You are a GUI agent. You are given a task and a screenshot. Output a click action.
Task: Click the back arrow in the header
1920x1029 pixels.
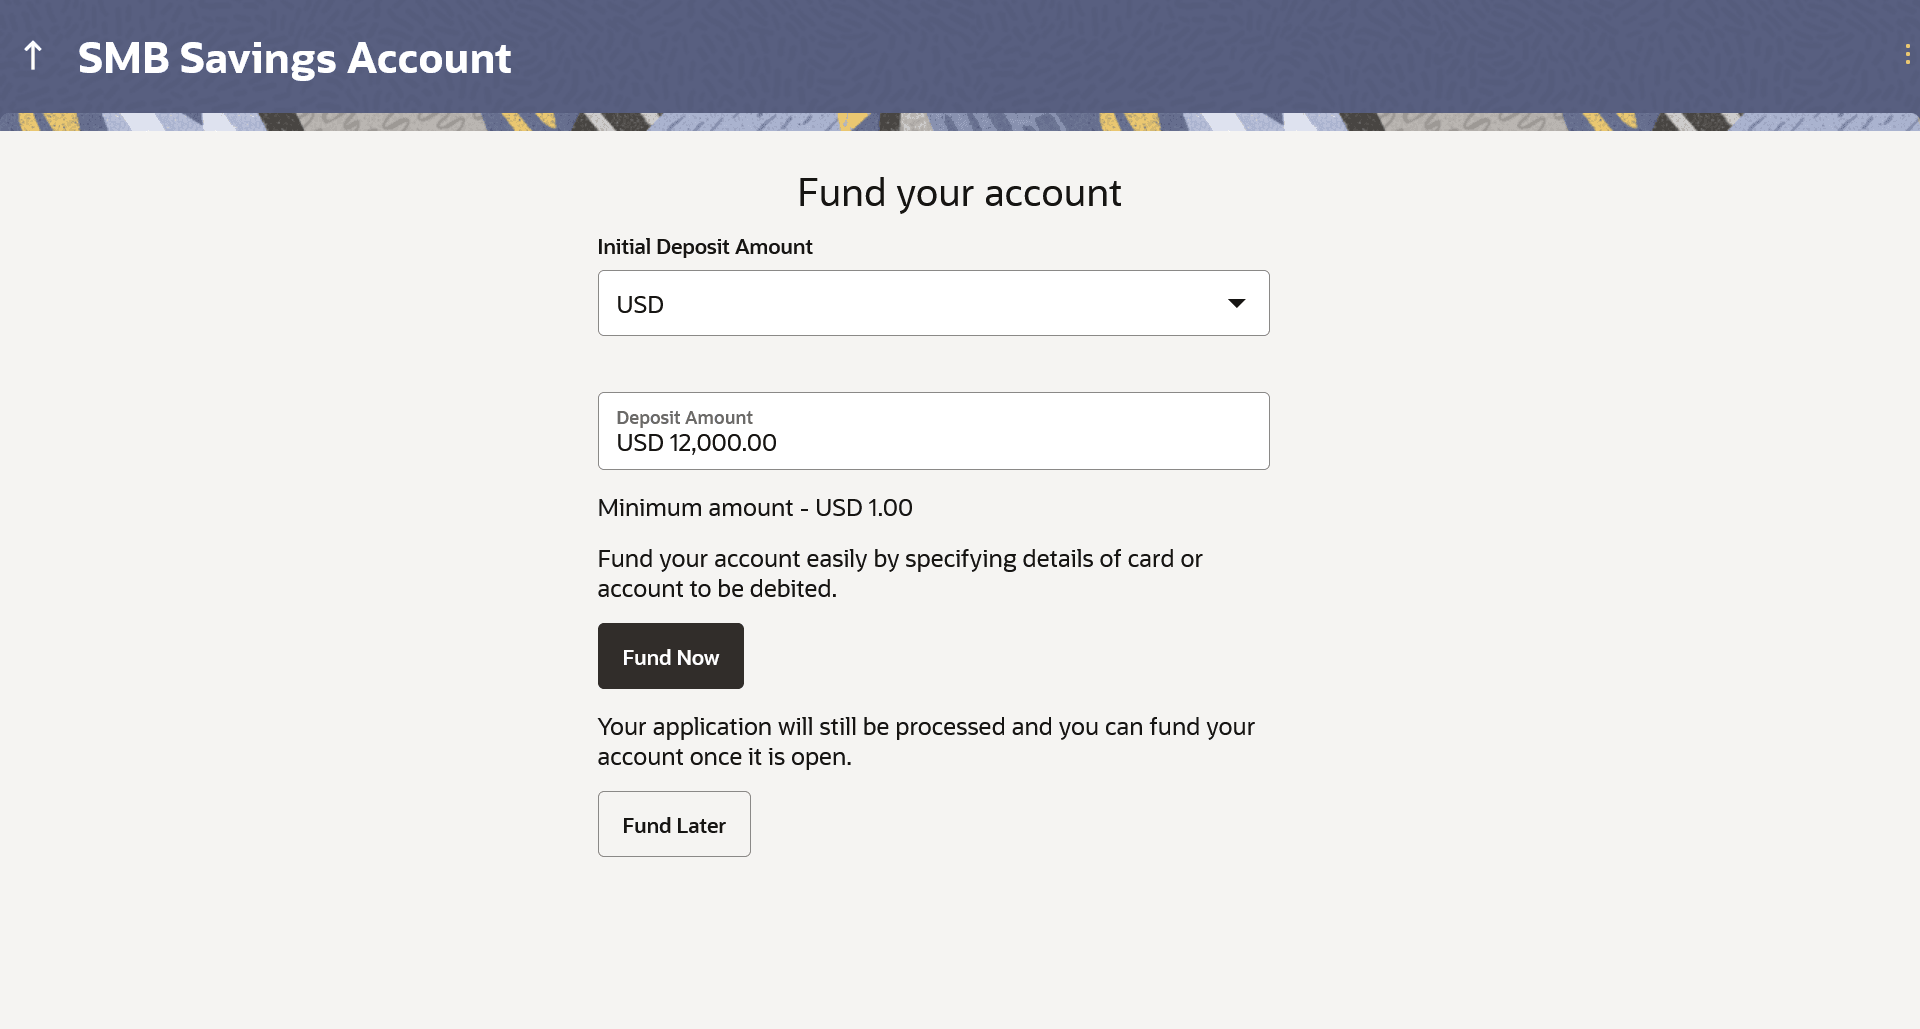click(x=33, y=56)
